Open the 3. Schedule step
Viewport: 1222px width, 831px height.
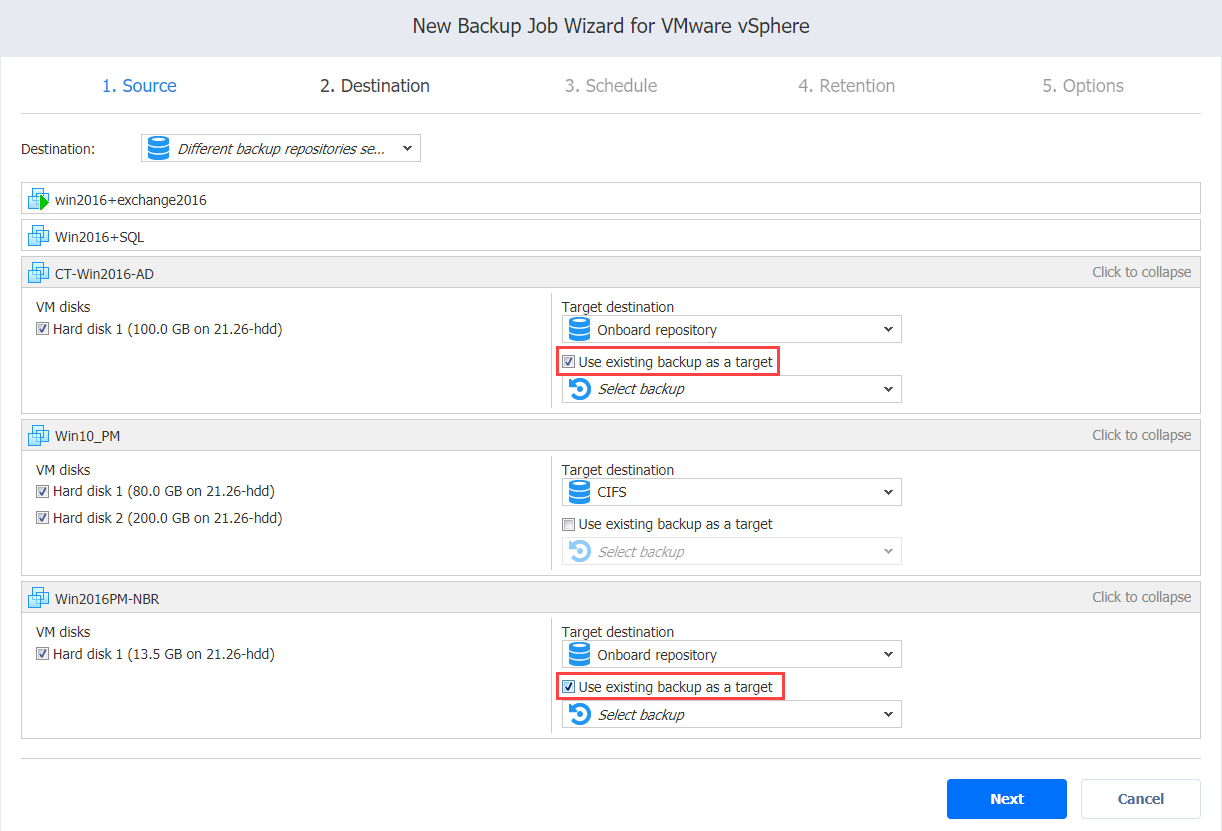[611, 86]
